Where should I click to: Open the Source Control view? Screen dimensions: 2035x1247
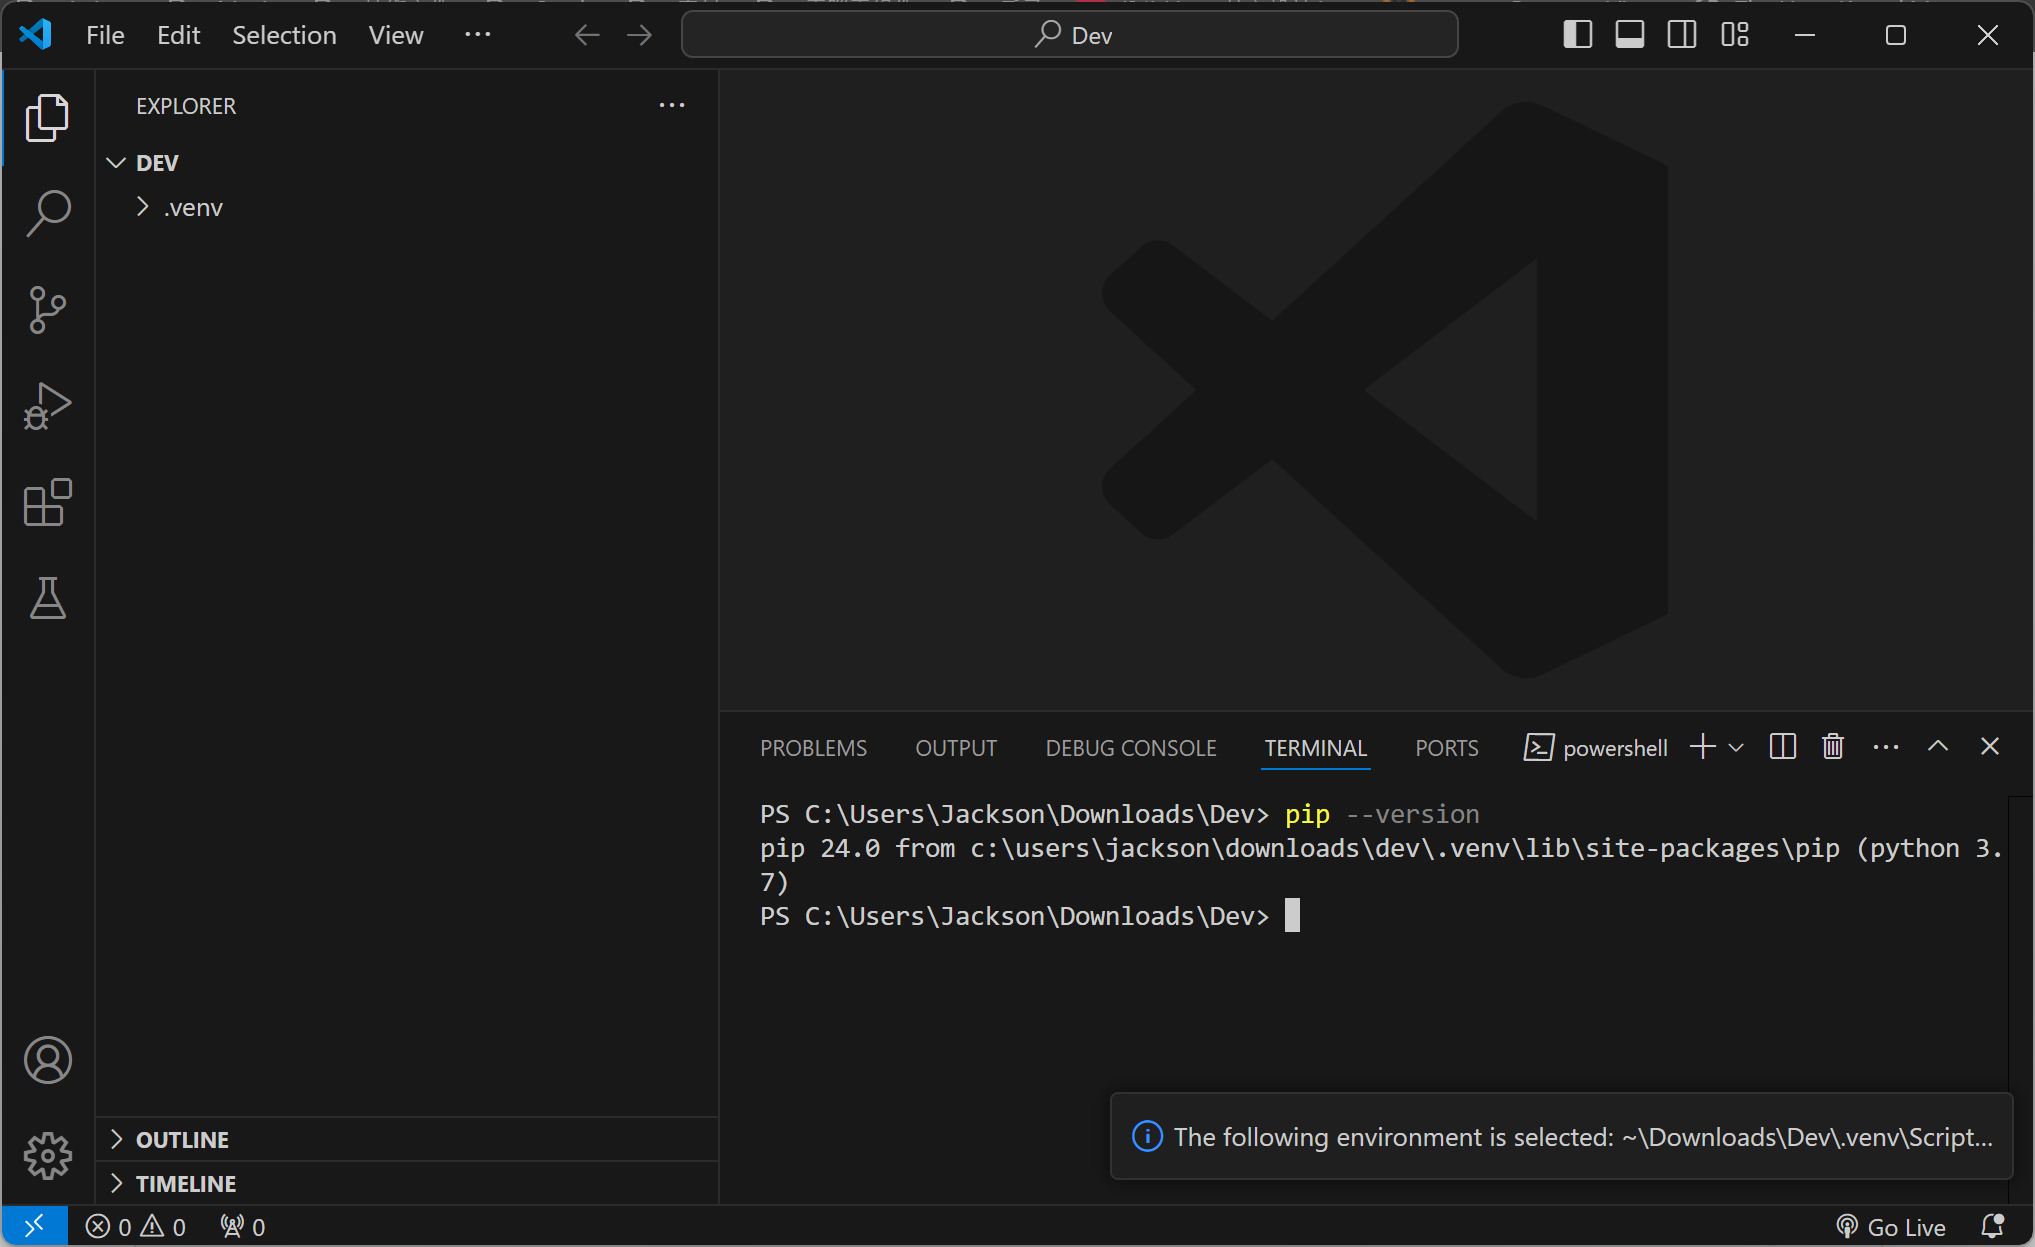coord(47,310)
